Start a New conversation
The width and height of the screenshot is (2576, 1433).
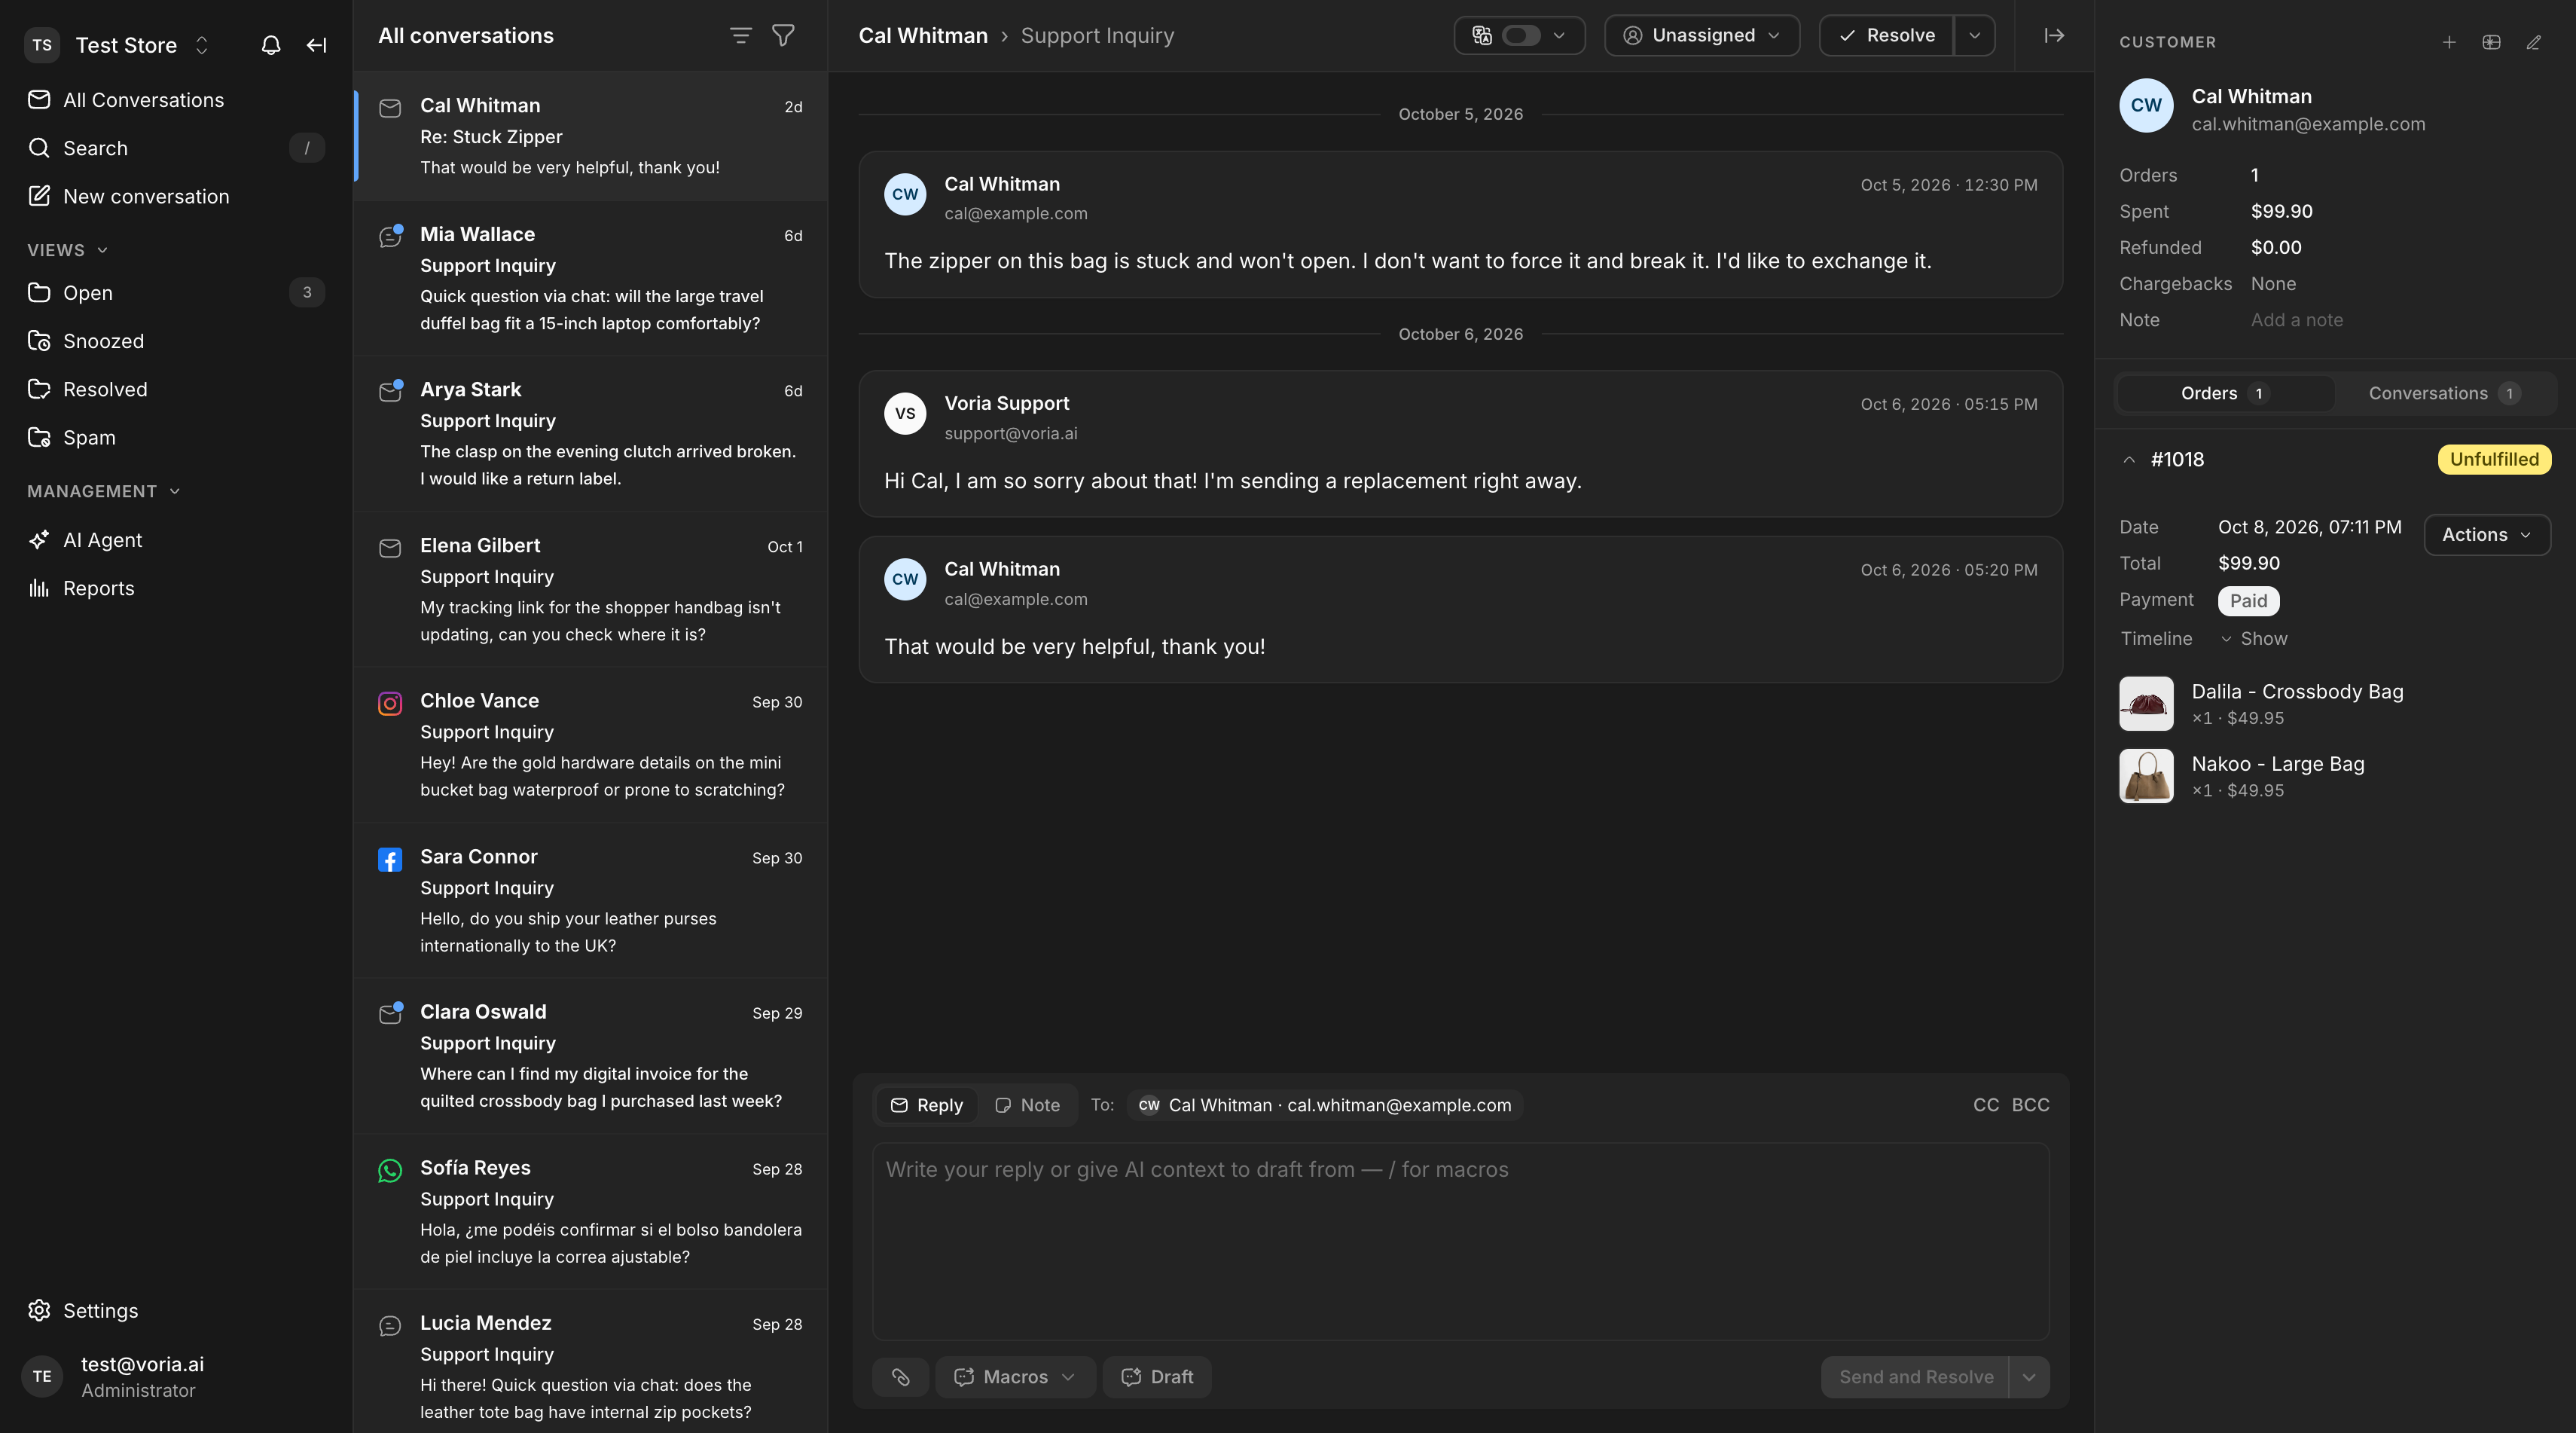point(176,196)
